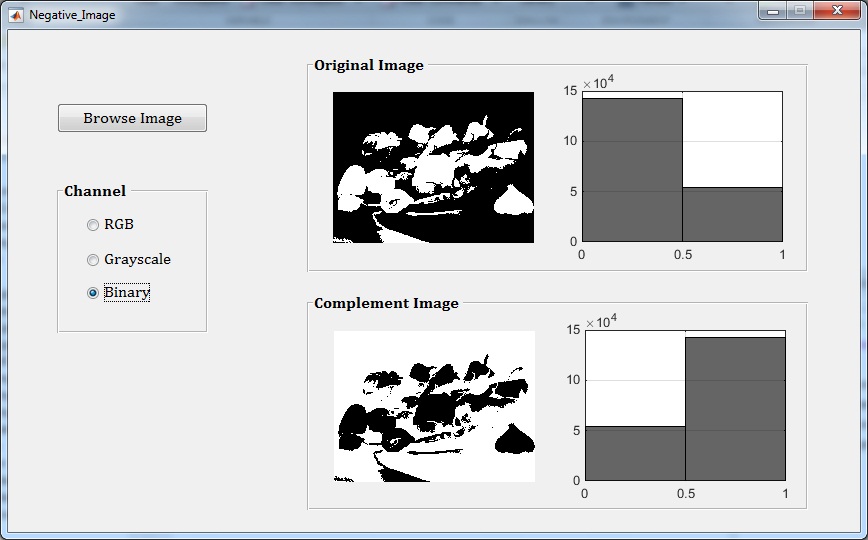Select the Binary radio button
The width and height of the screenshot is (868, 540).
94,293
